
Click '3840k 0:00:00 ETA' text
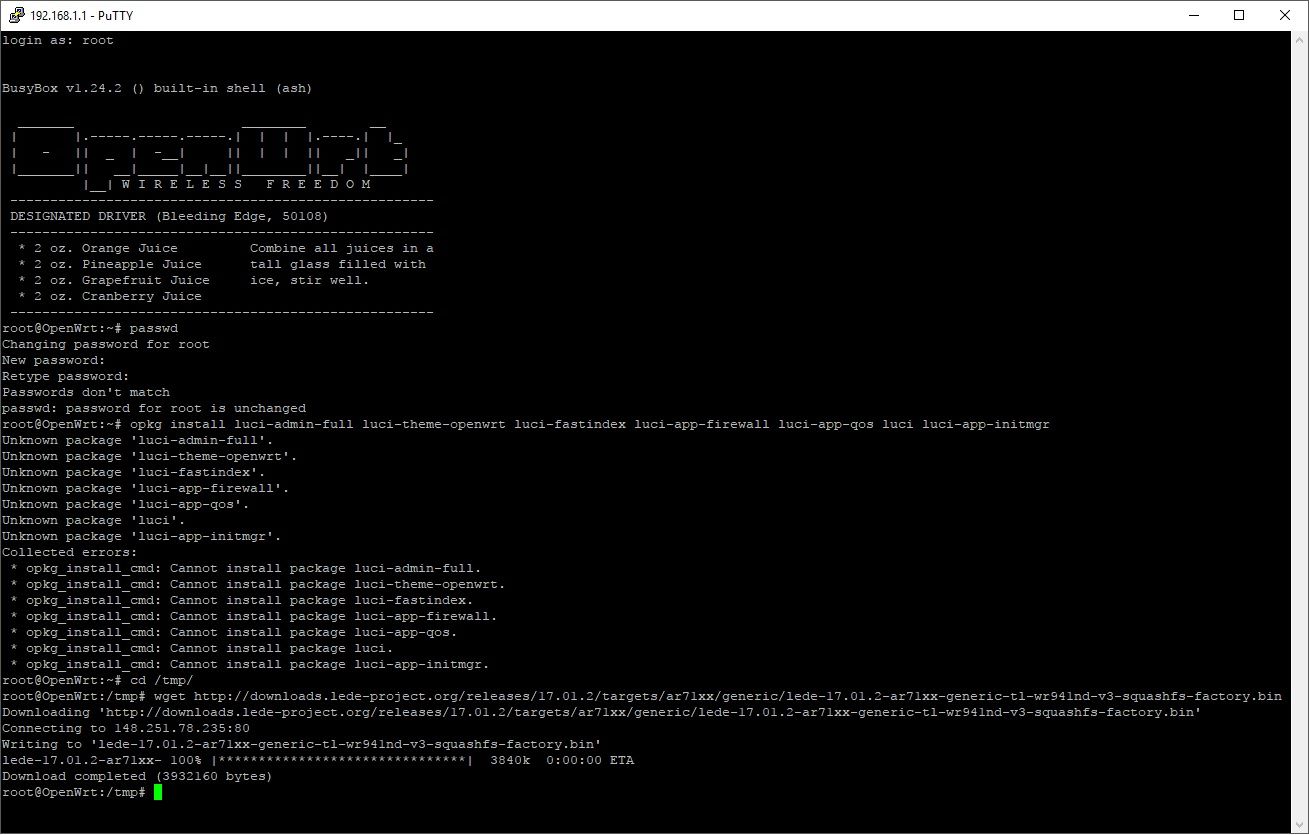(x=562, y=761)
